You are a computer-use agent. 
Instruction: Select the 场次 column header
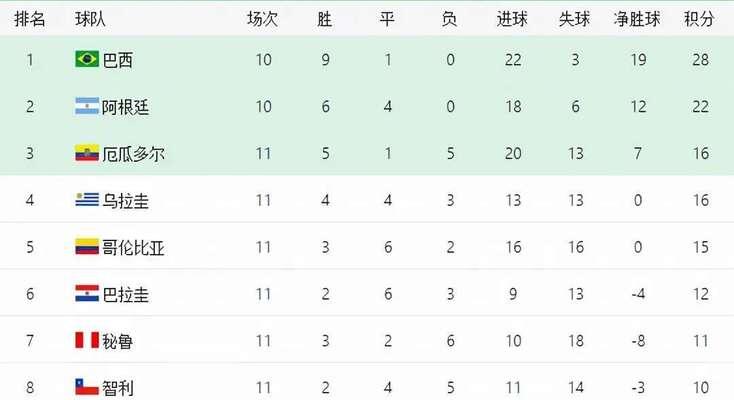click(263, 19)
